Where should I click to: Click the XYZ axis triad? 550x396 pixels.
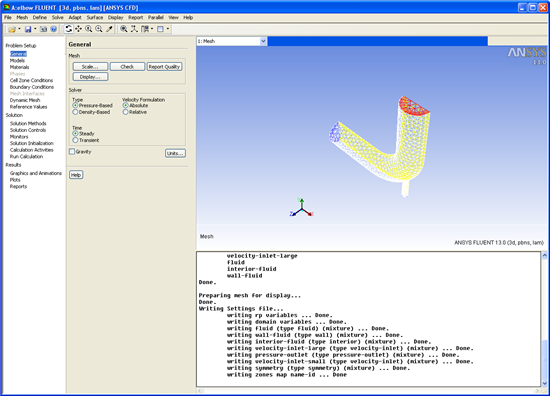302,208
